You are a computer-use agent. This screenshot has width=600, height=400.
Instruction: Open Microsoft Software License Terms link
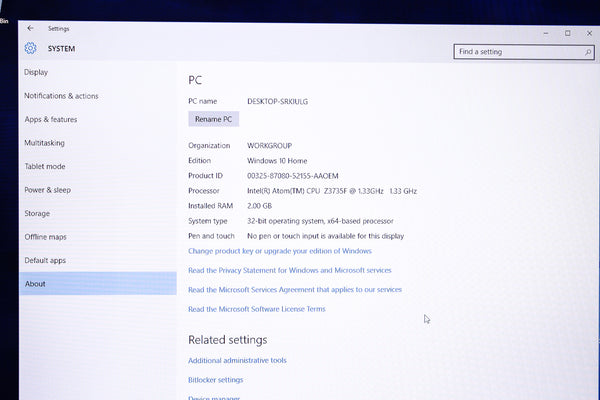pos(256,309)
